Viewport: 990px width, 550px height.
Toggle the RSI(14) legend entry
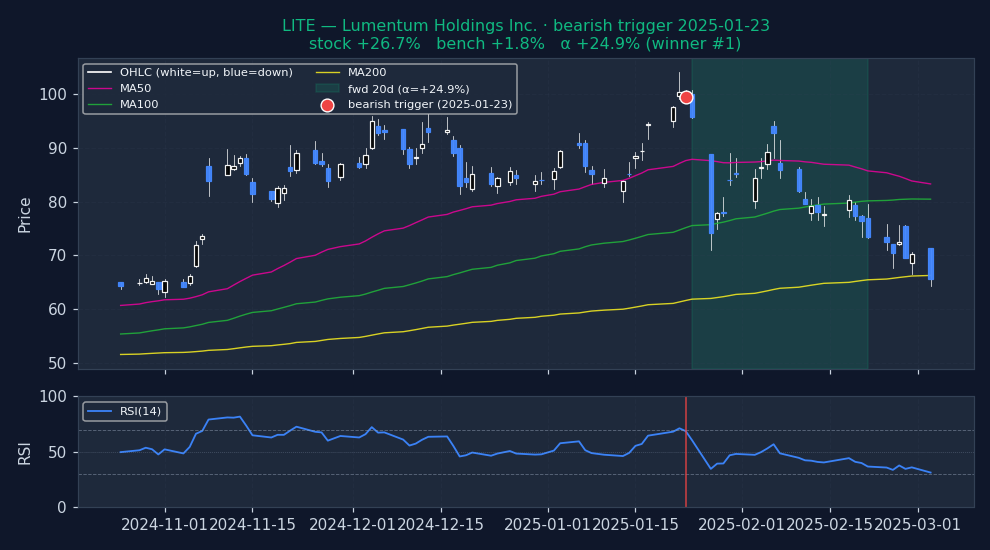coord(140,411)
